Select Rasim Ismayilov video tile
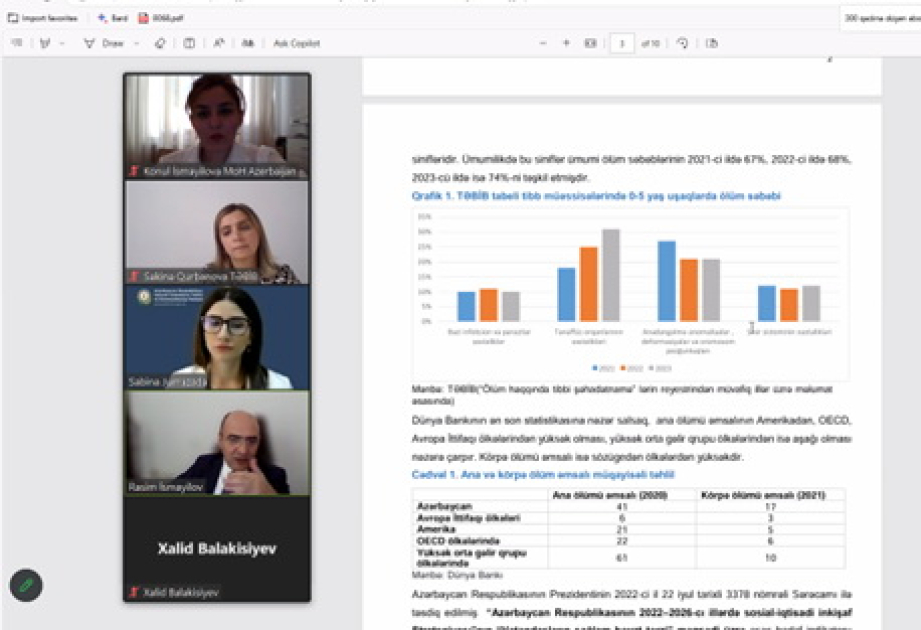 tap(217, 443)
